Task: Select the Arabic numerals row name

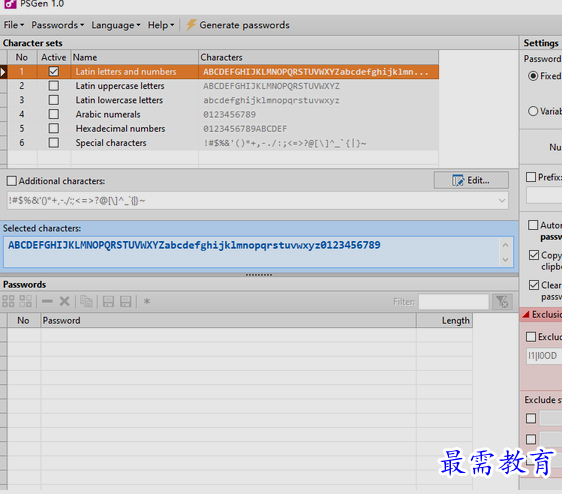Action: click(x=108, y=114)
